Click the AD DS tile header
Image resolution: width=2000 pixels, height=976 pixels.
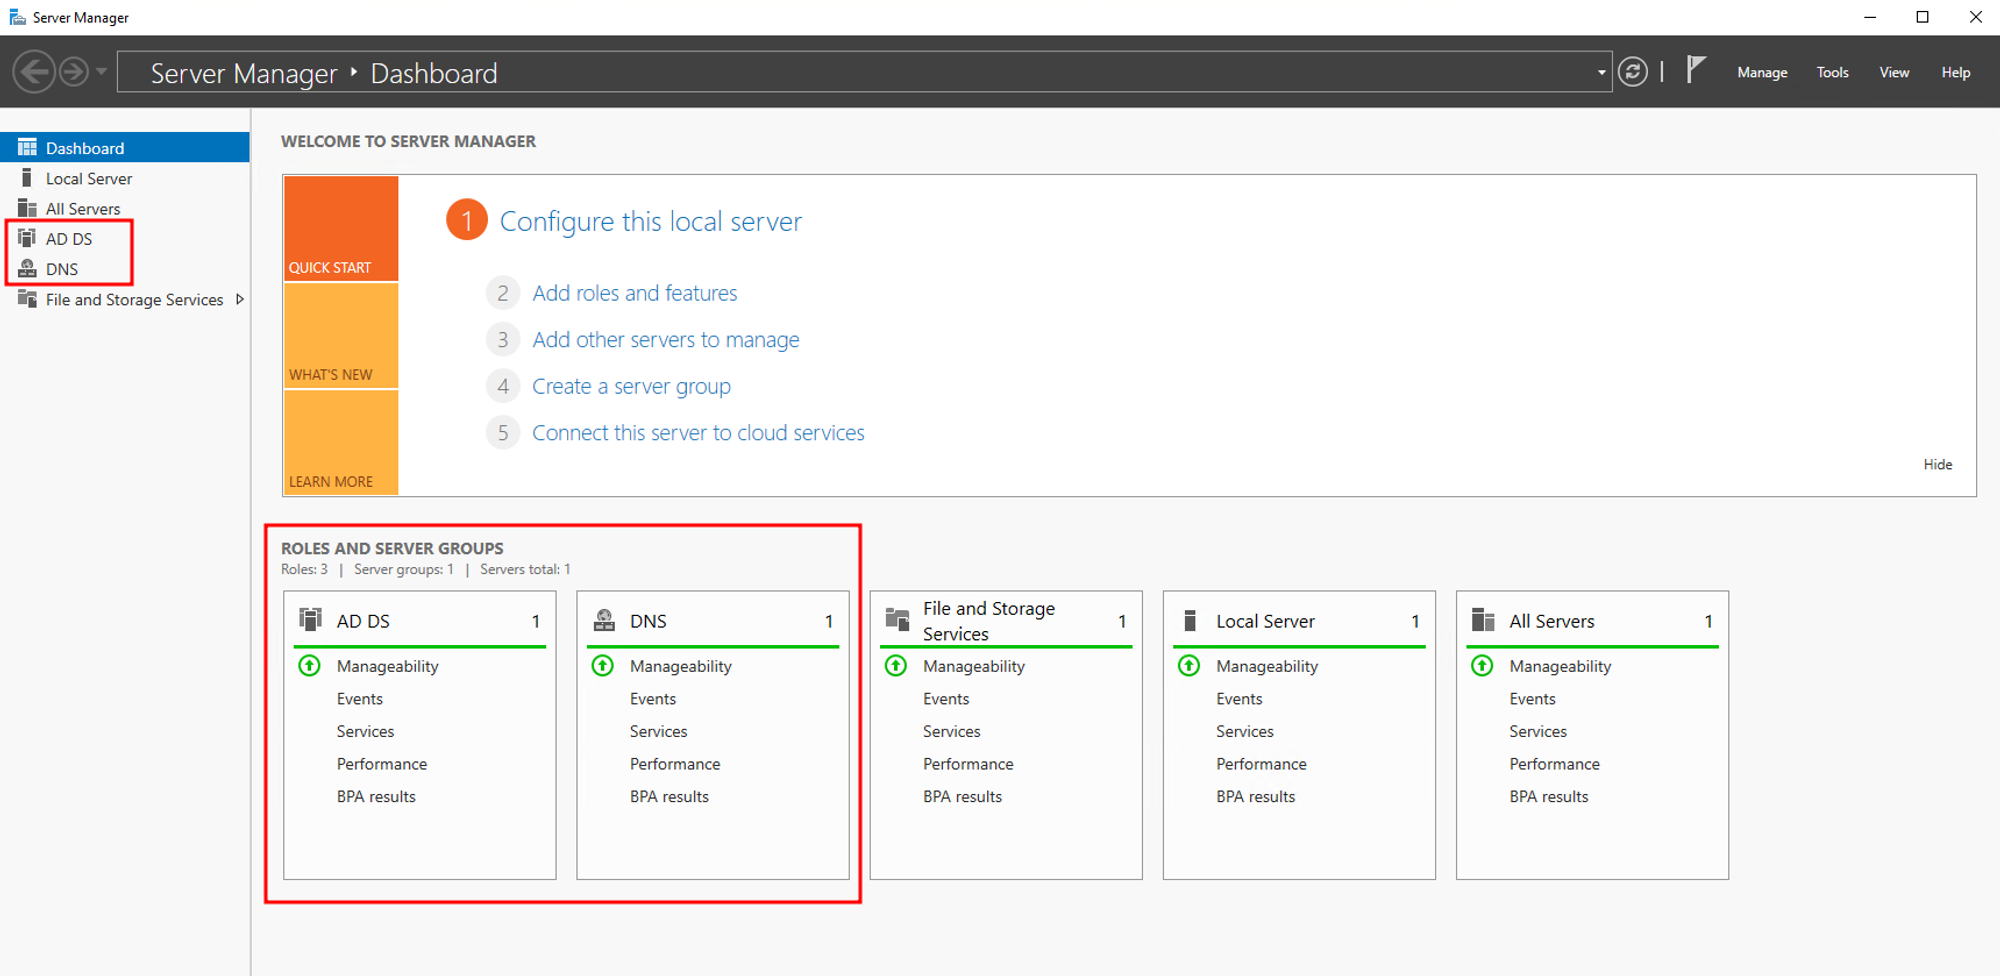[x=363, y=621]
